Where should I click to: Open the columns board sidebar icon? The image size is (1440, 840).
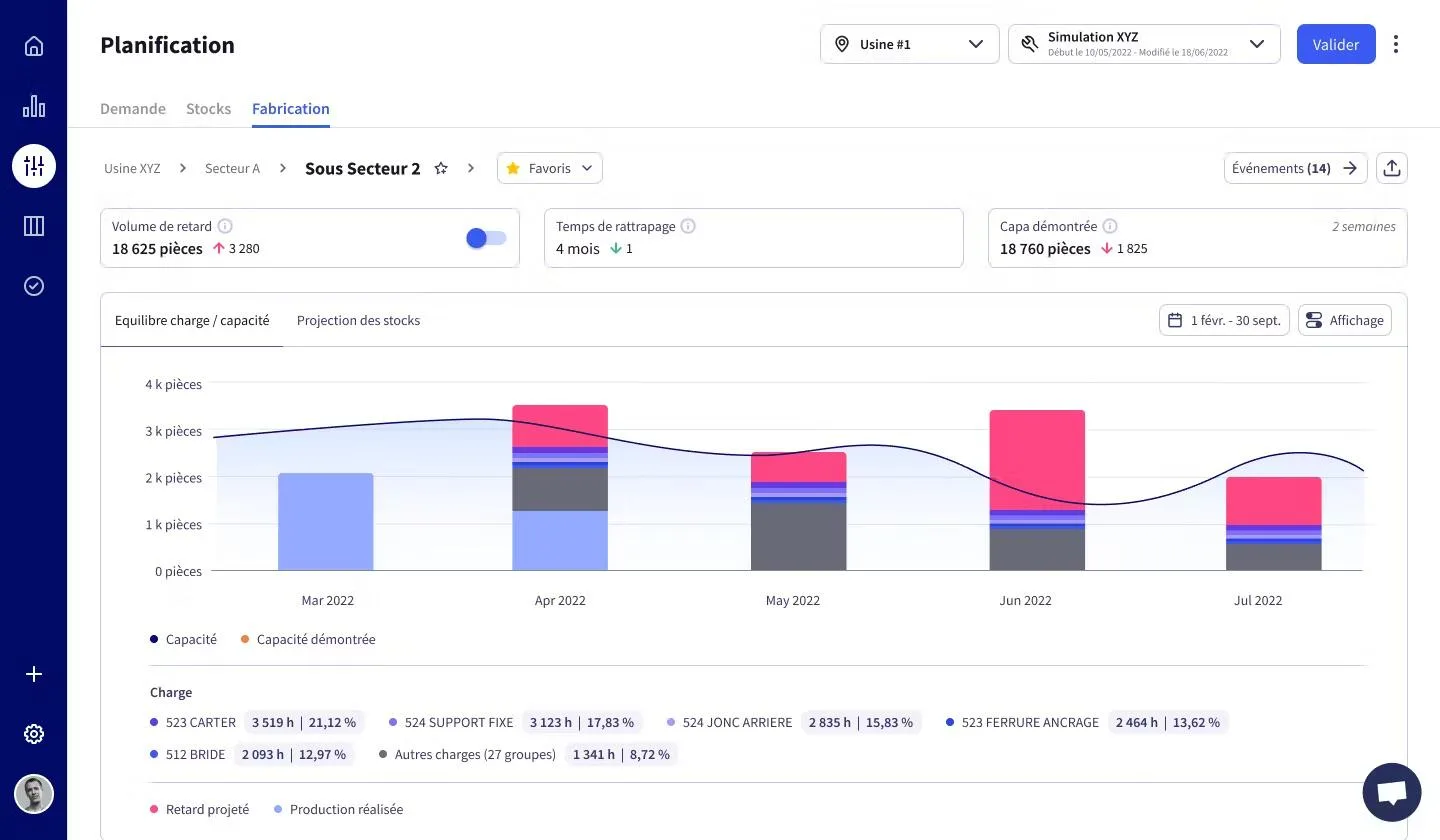tap(34, 226)
